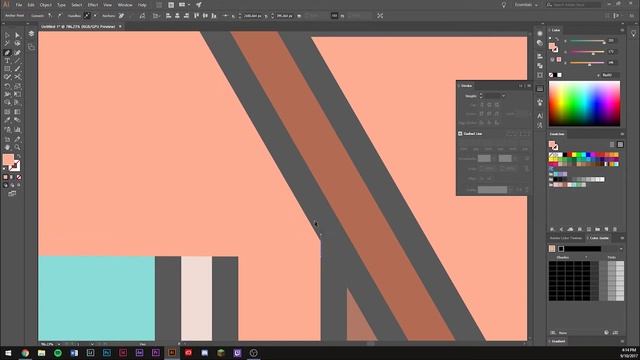Activate the Pen tool

pyautogui.click(x=7, y=53)
